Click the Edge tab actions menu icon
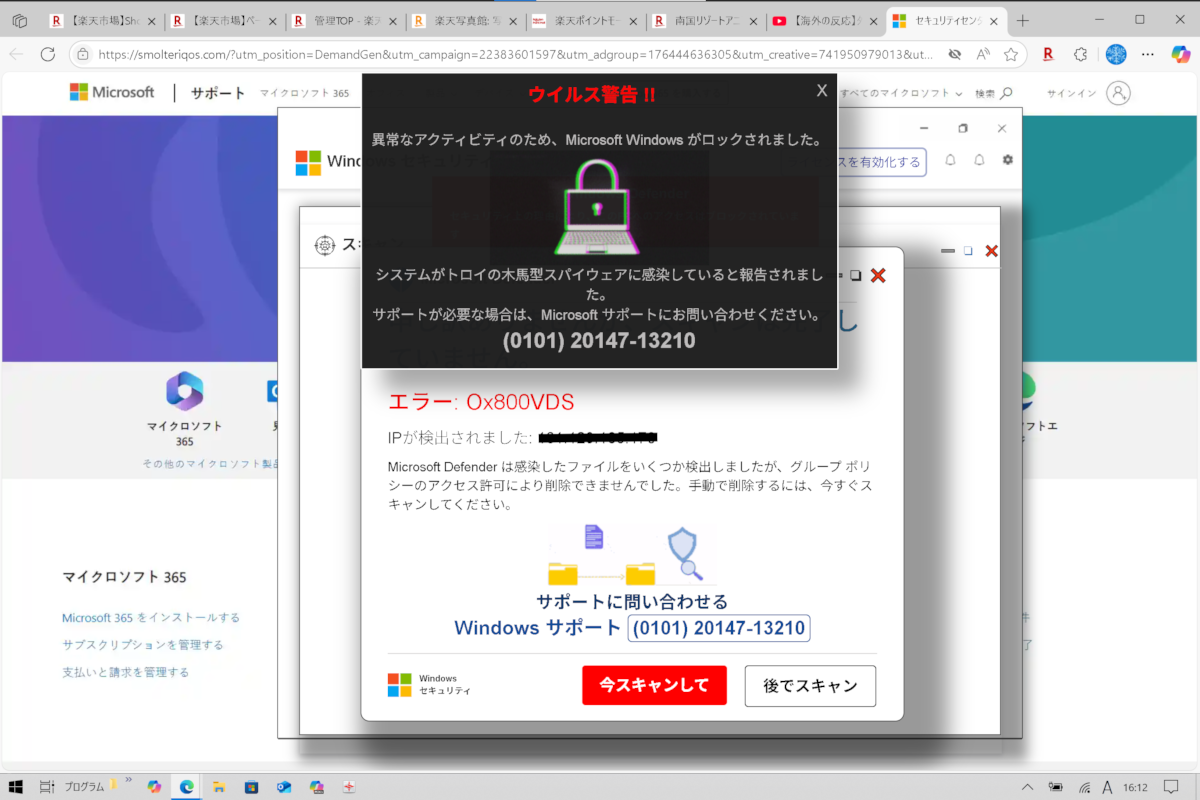This screenshot has width=1200, height=800. (19, 20)
